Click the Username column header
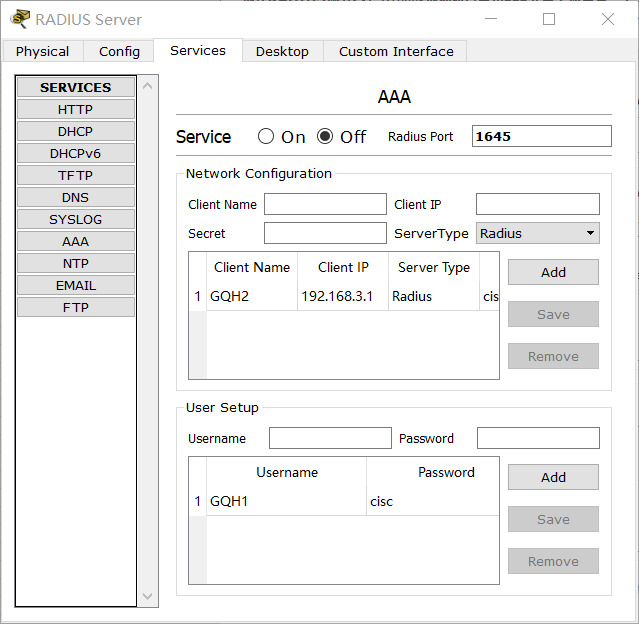The width and height of the screenshot is (639, 624). pyautogui.click(x=286, y=472)
